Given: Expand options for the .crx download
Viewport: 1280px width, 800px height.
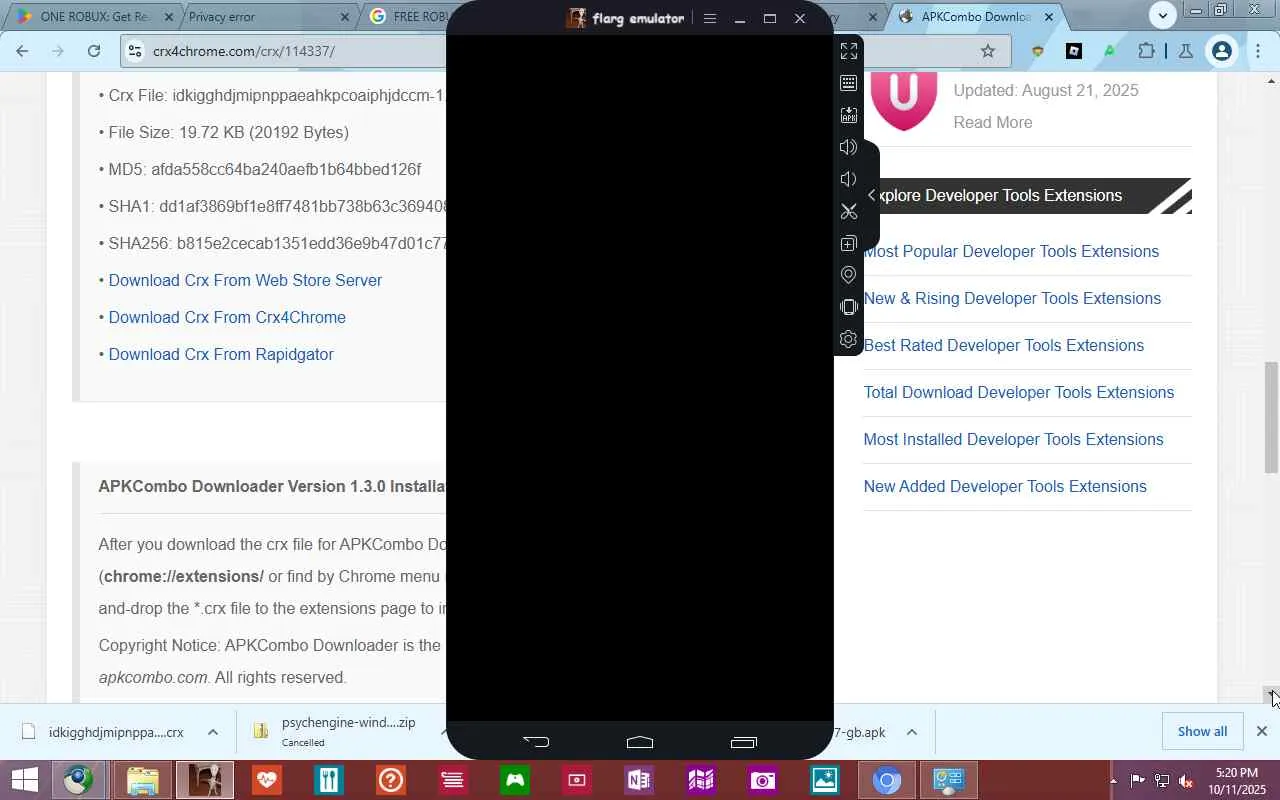Looking at the screenshot, I should click(213, 732).
